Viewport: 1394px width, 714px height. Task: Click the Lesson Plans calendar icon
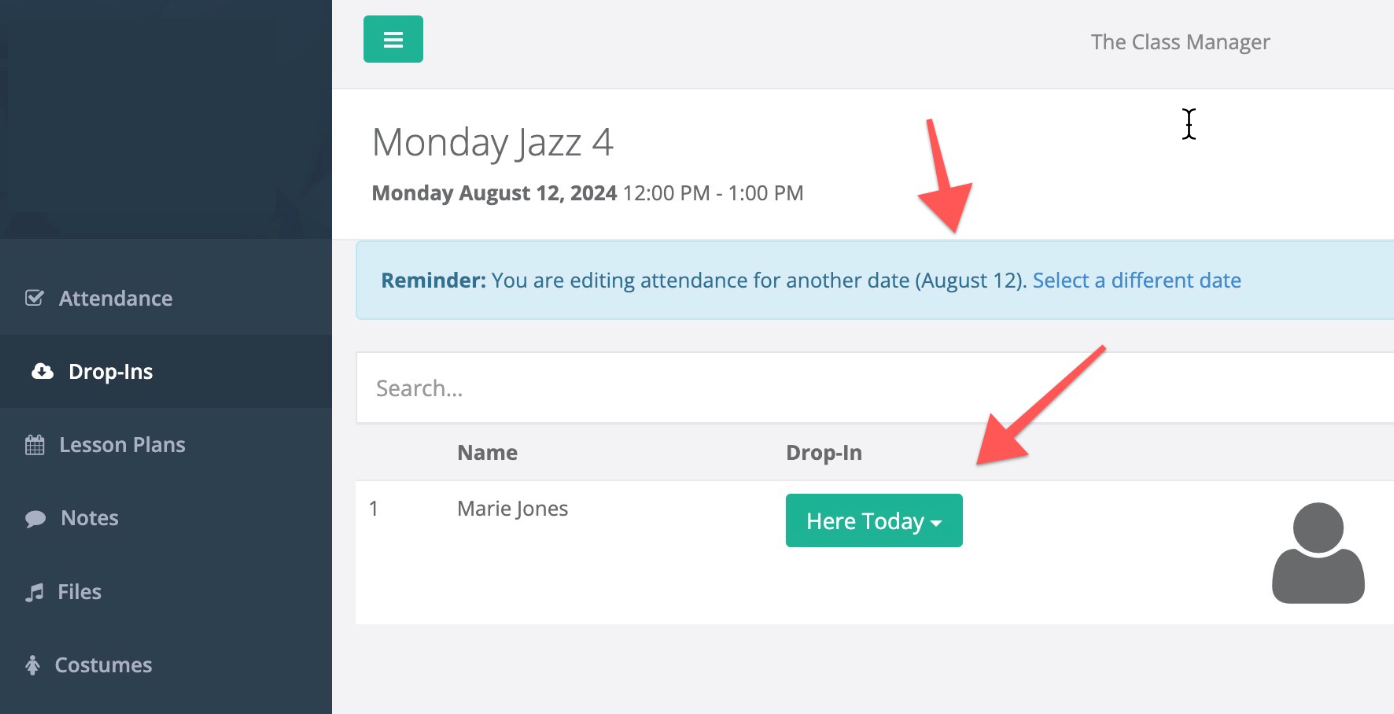(x=35, y=445)
